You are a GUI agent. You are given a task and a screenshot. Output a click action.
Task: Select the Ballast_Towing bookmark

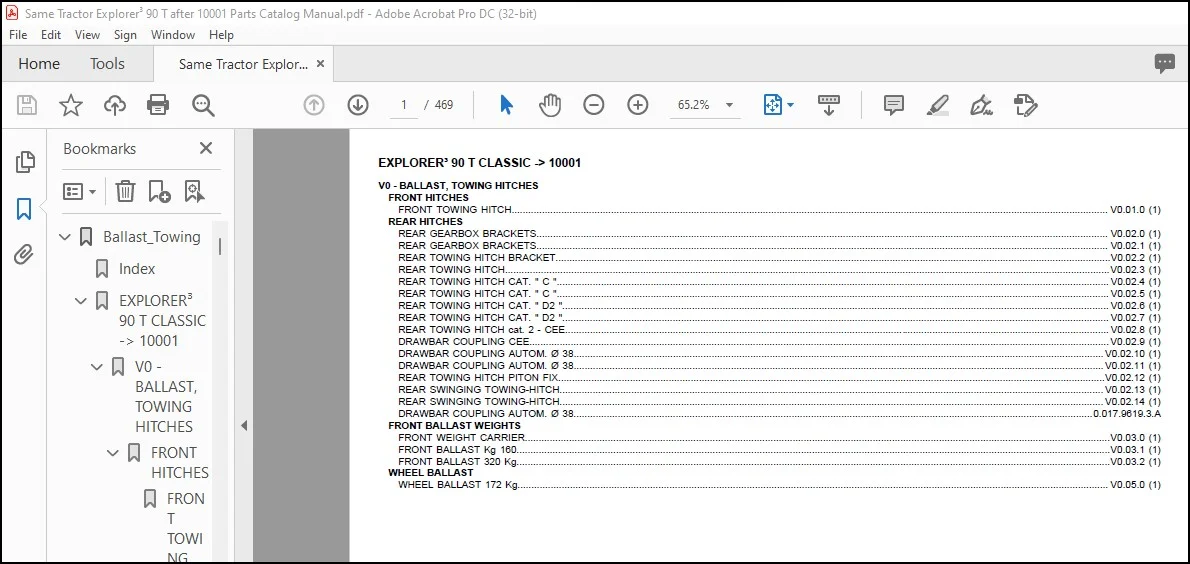tap(152, 237)
